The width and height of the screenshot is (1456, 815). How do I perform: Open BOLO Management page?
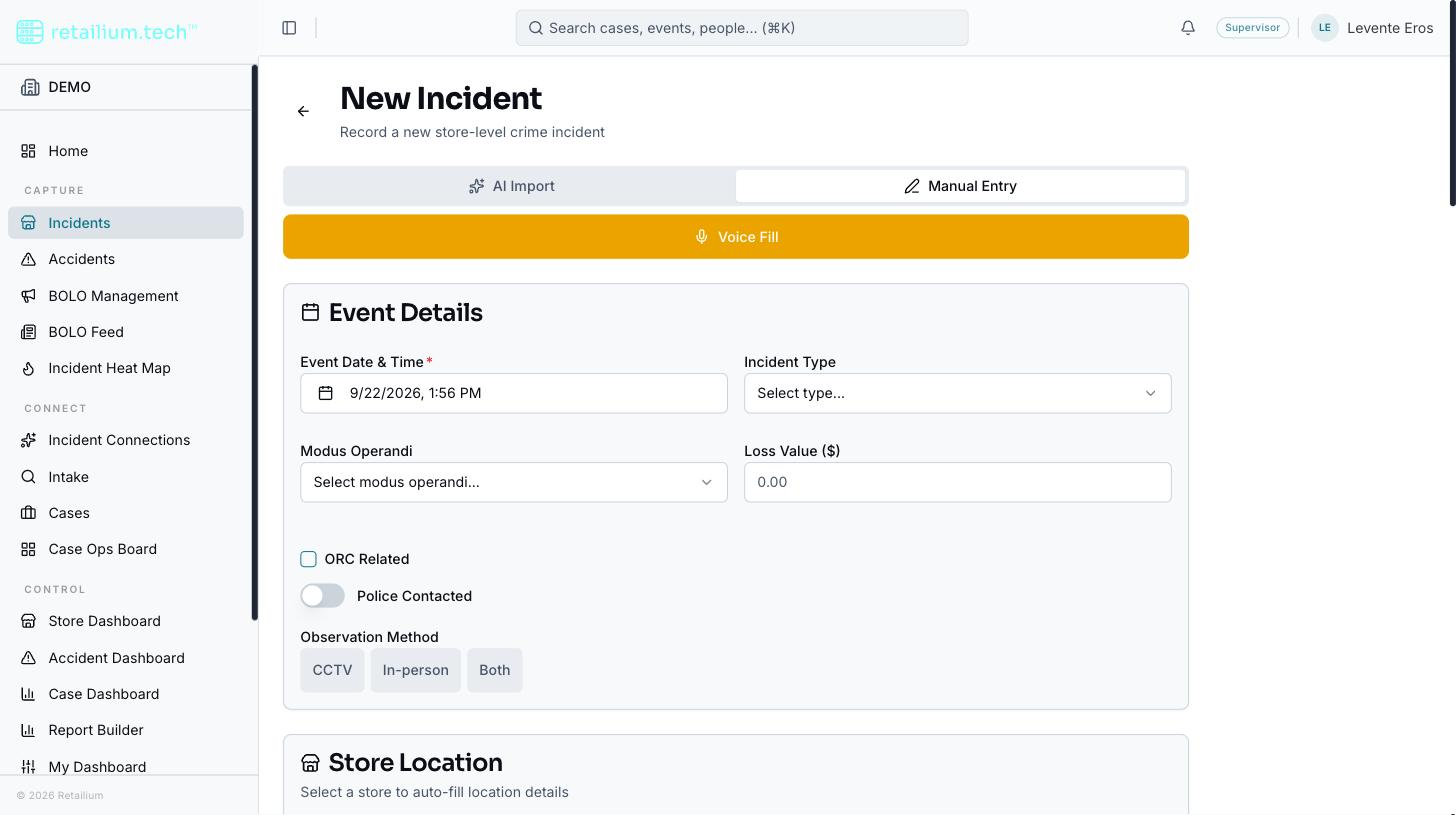tap(126, 296)
